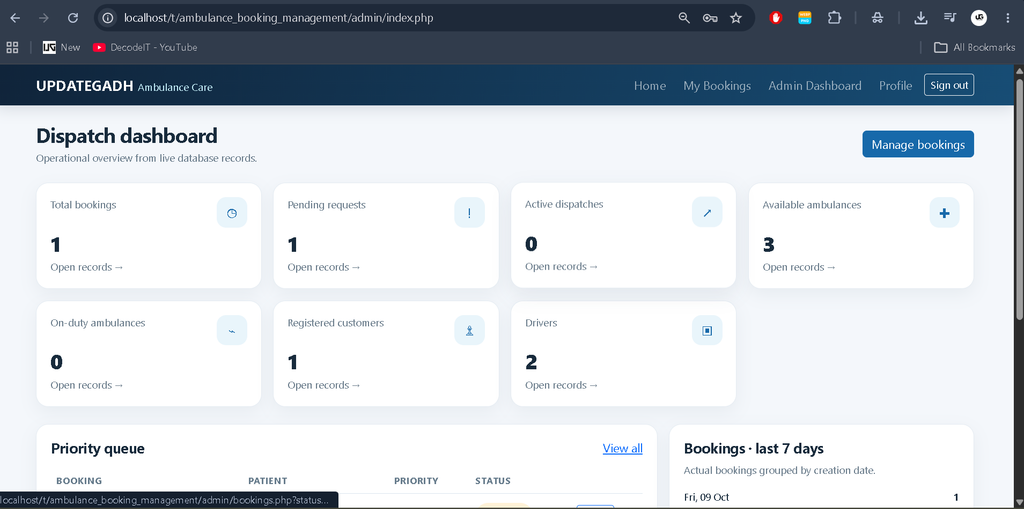Click the 'Dispatch dashboard' heading
The width and height of the screenshot is (1024, 509).
(x=127, y=136)
